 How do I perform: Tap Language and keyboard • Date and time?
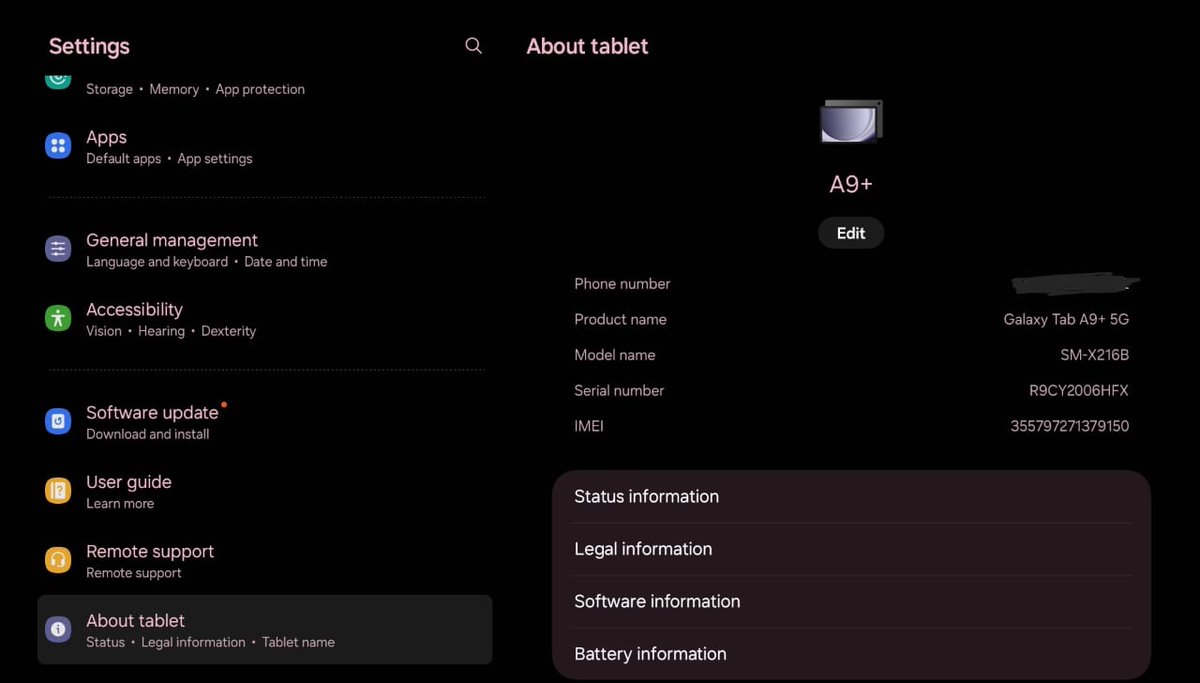pos(207,262)
